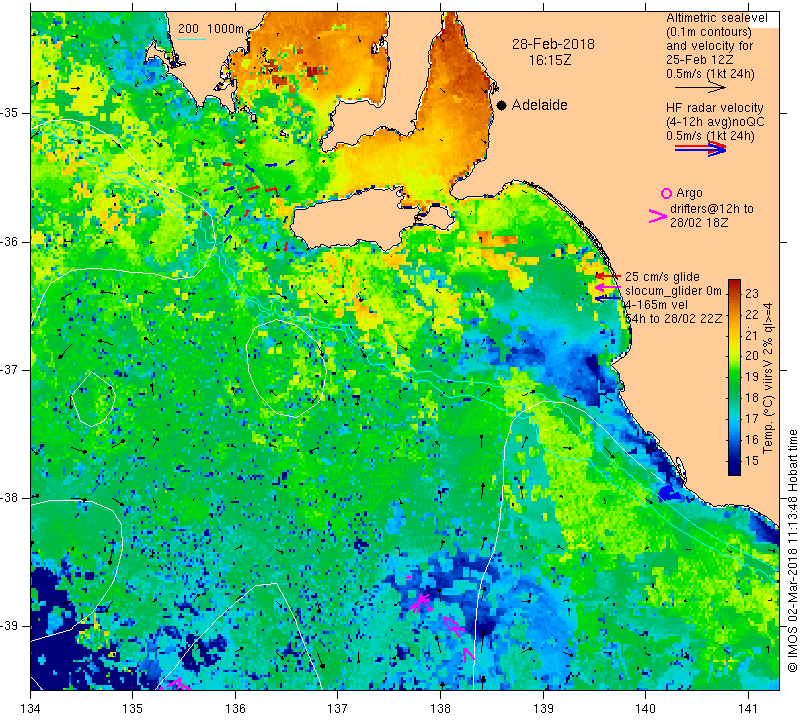Click the '17' colour bar tick label

tap(751, 419)
